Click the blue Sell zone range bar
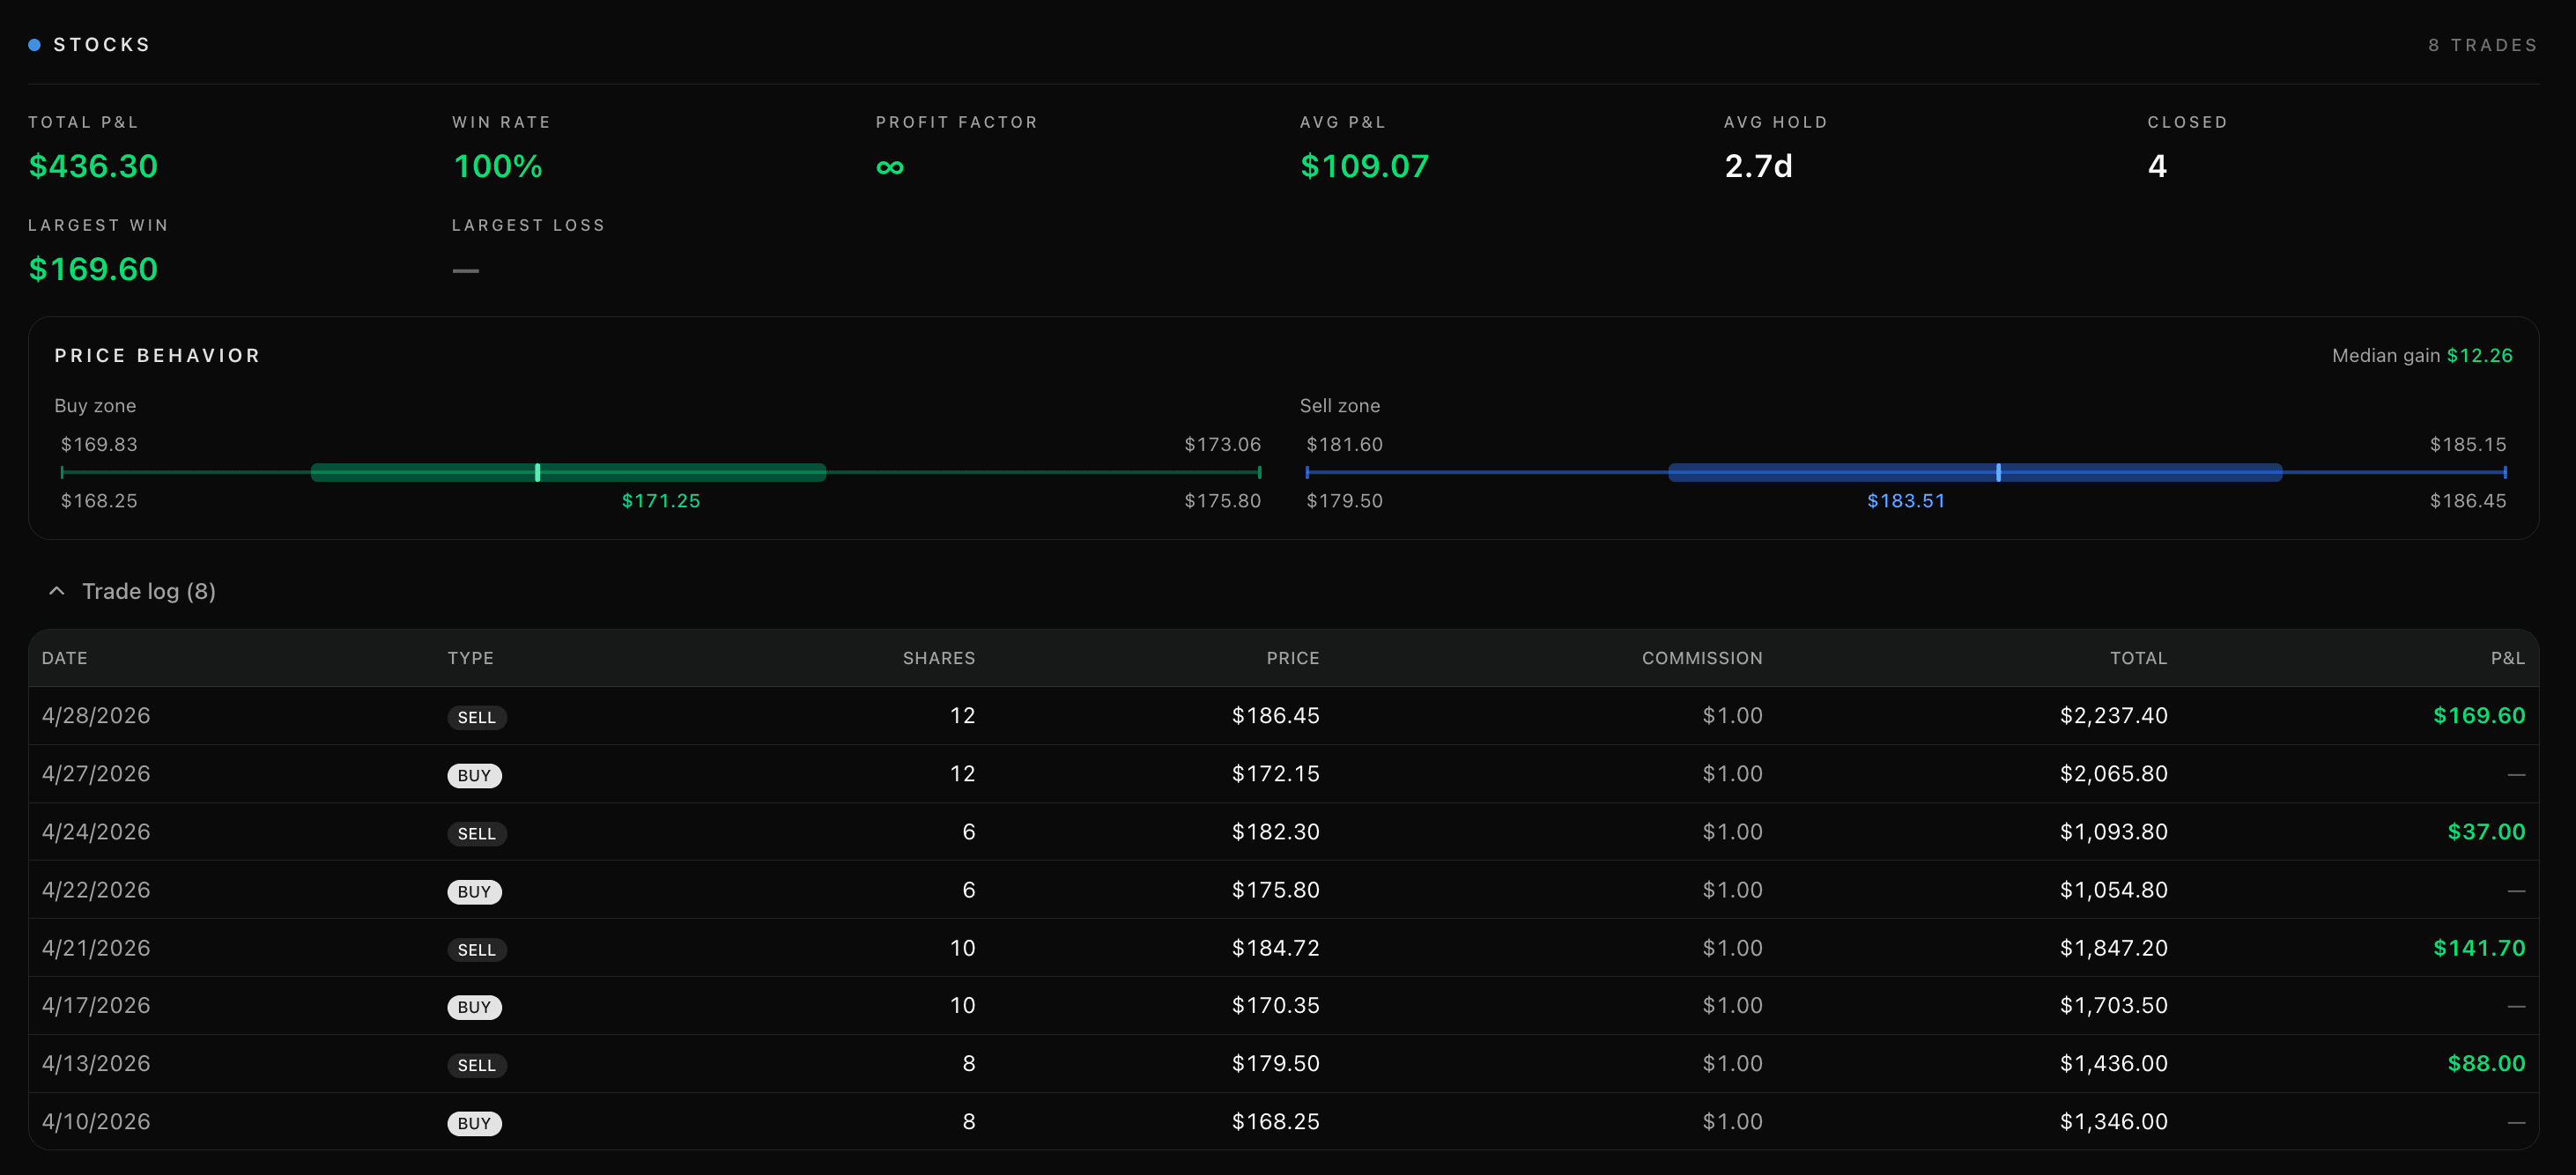 (1975, 472)
